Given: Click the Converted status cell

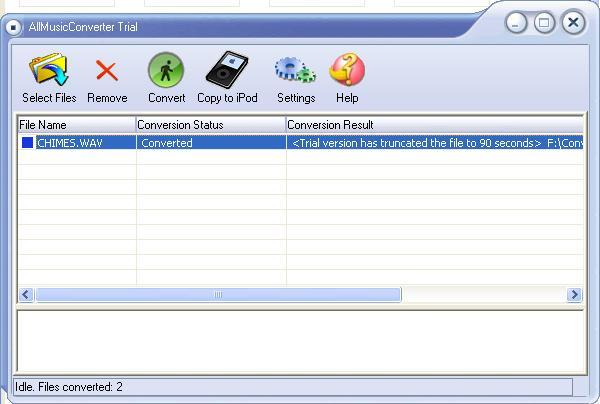Looking at the screenshot, I should tap(211, 143).
